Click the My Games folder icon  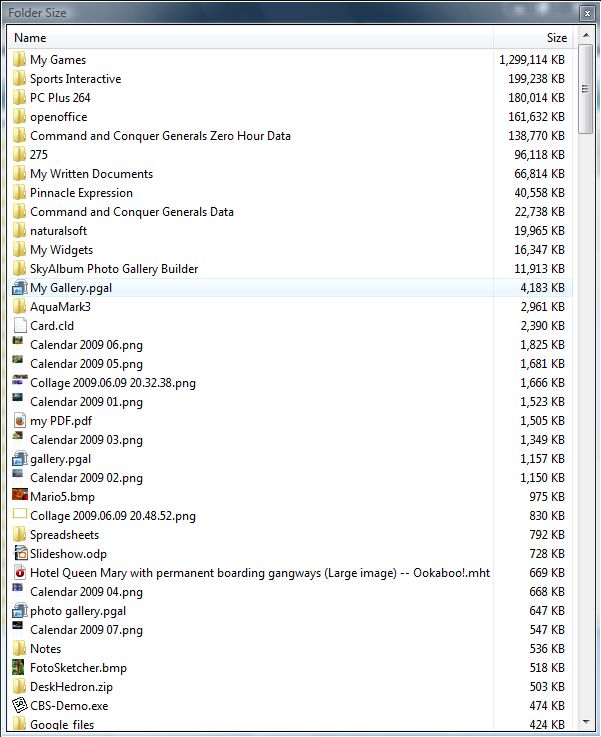pyautogui.click(x=19, y=60)
